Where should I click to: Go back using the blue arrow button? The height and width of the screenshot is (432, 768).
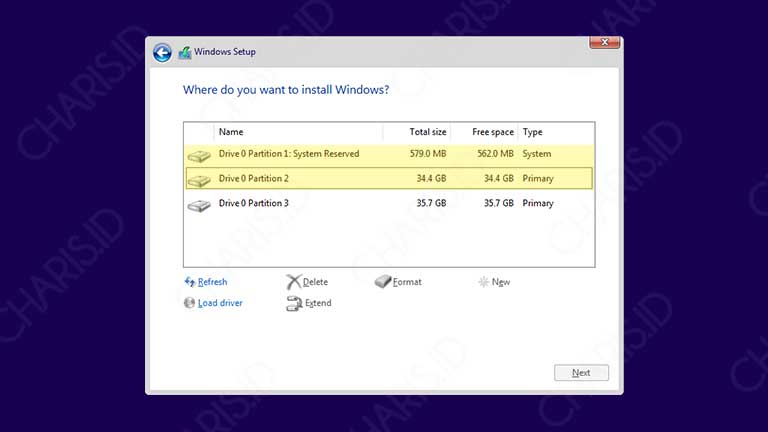coord(162,52)
